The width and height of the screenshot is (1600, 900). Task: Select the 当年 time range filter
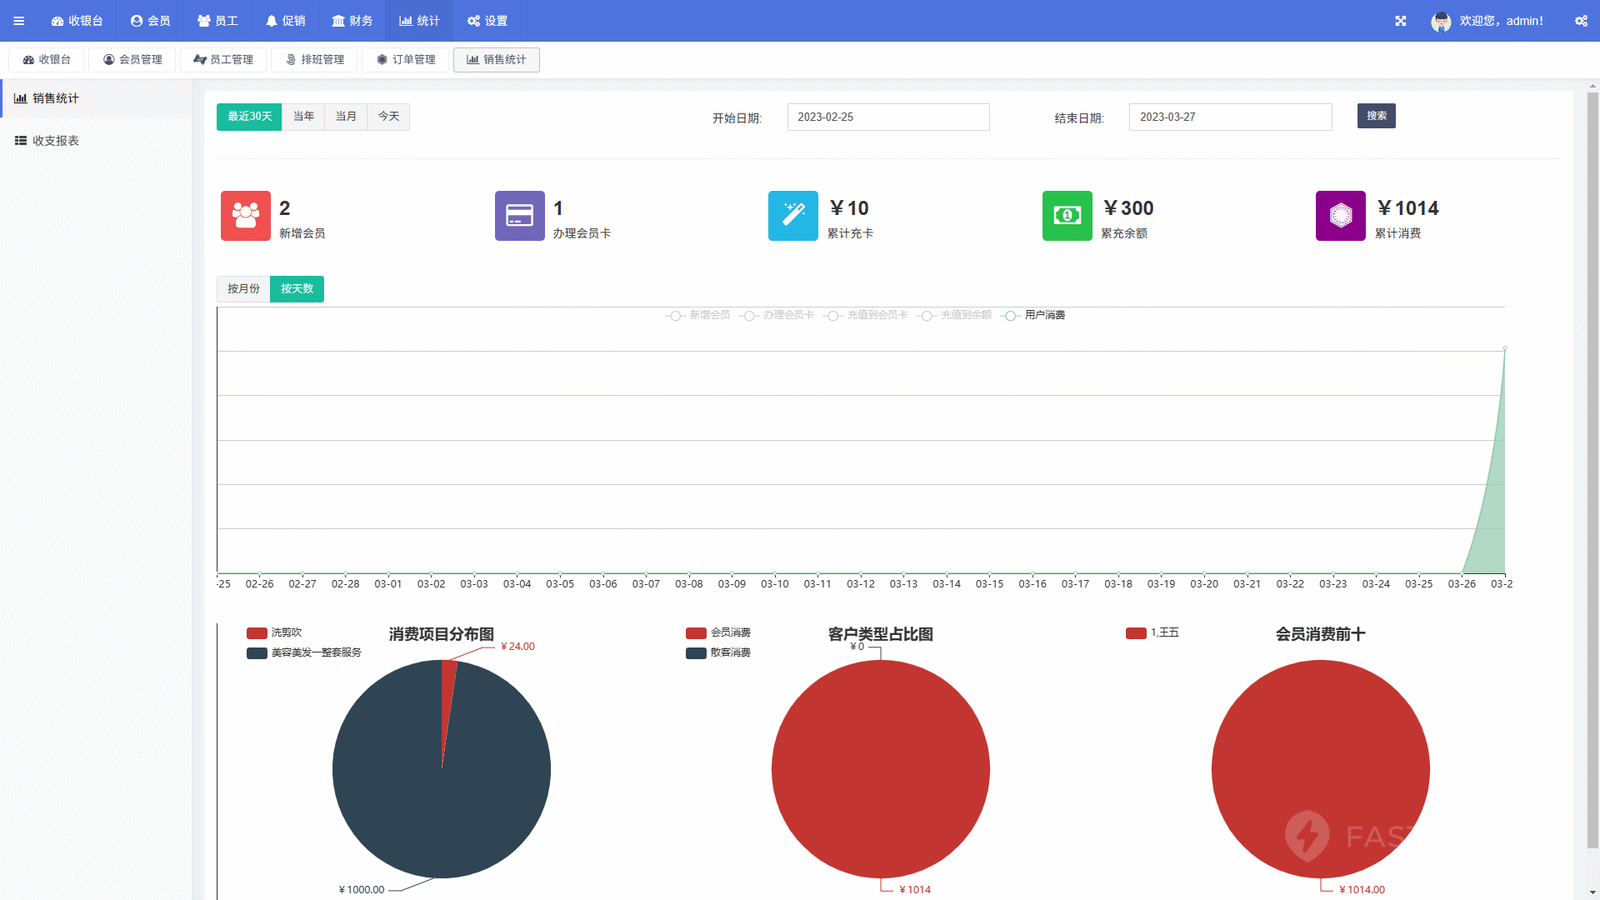[303, 117]
